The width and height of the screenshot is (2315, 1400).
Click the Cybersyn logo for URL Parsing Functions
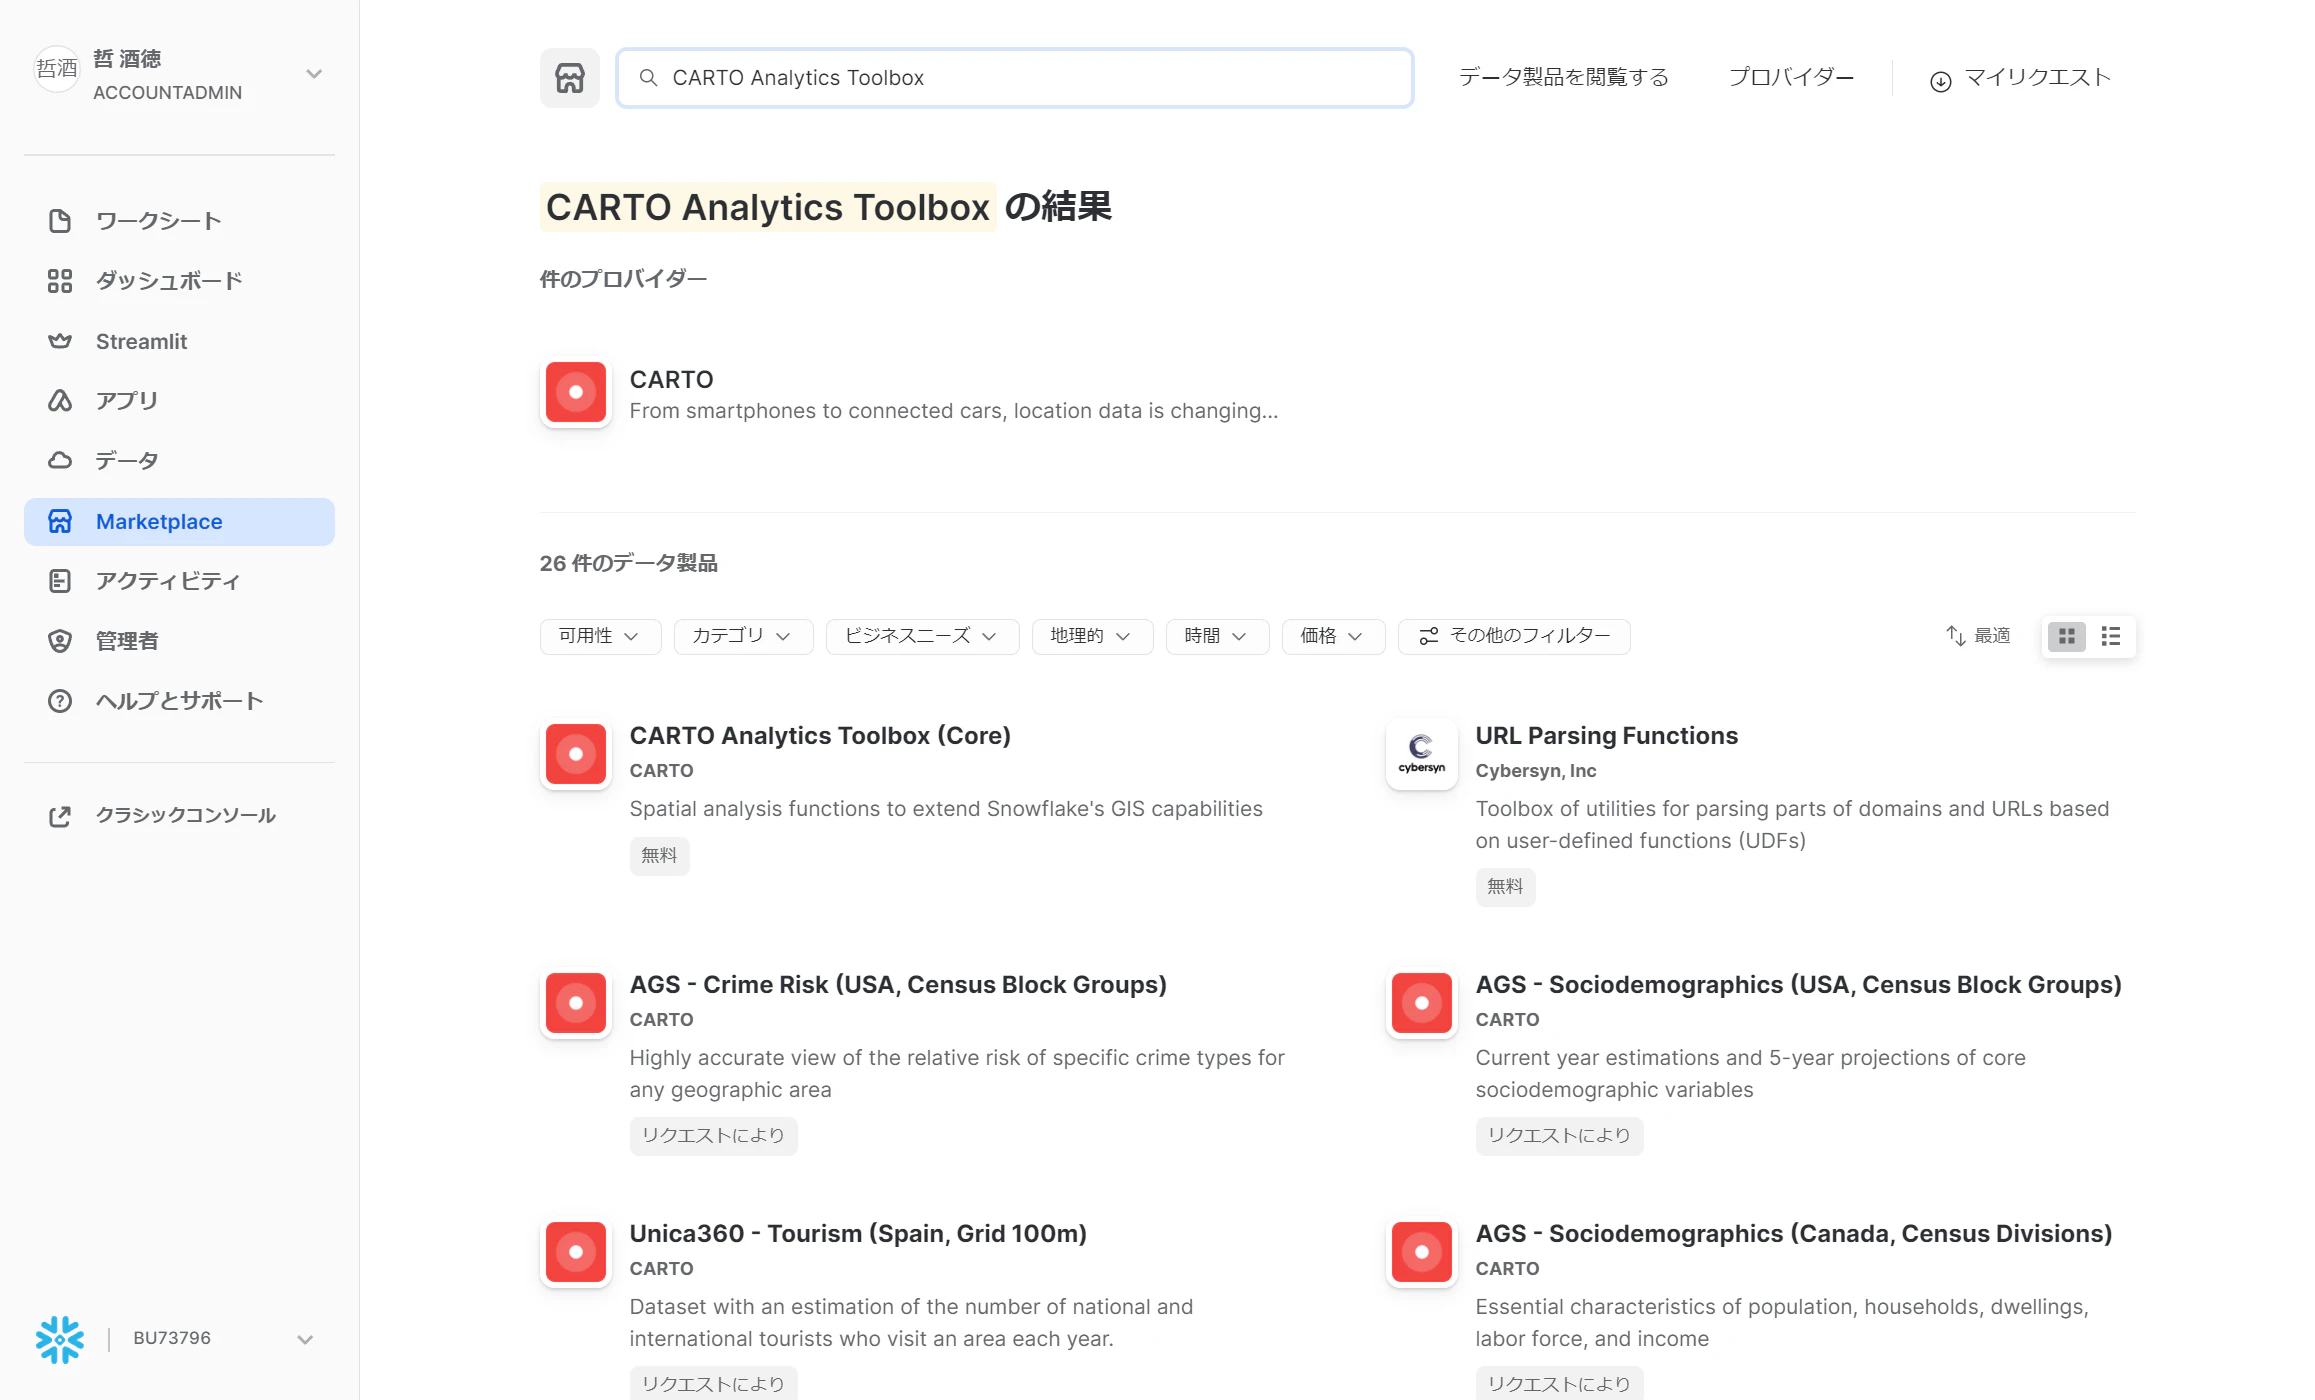pos(1422,754)
